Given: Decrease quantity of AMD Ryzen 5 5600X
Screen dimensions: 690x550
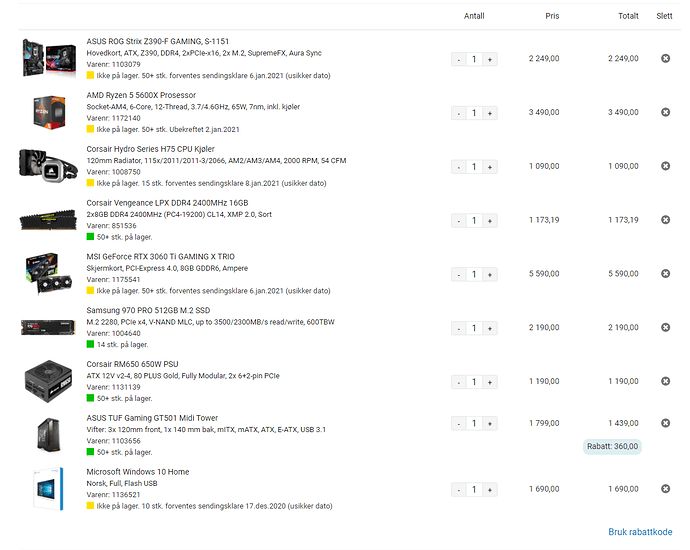Looking at the screenshot, I should click(459, 113).
